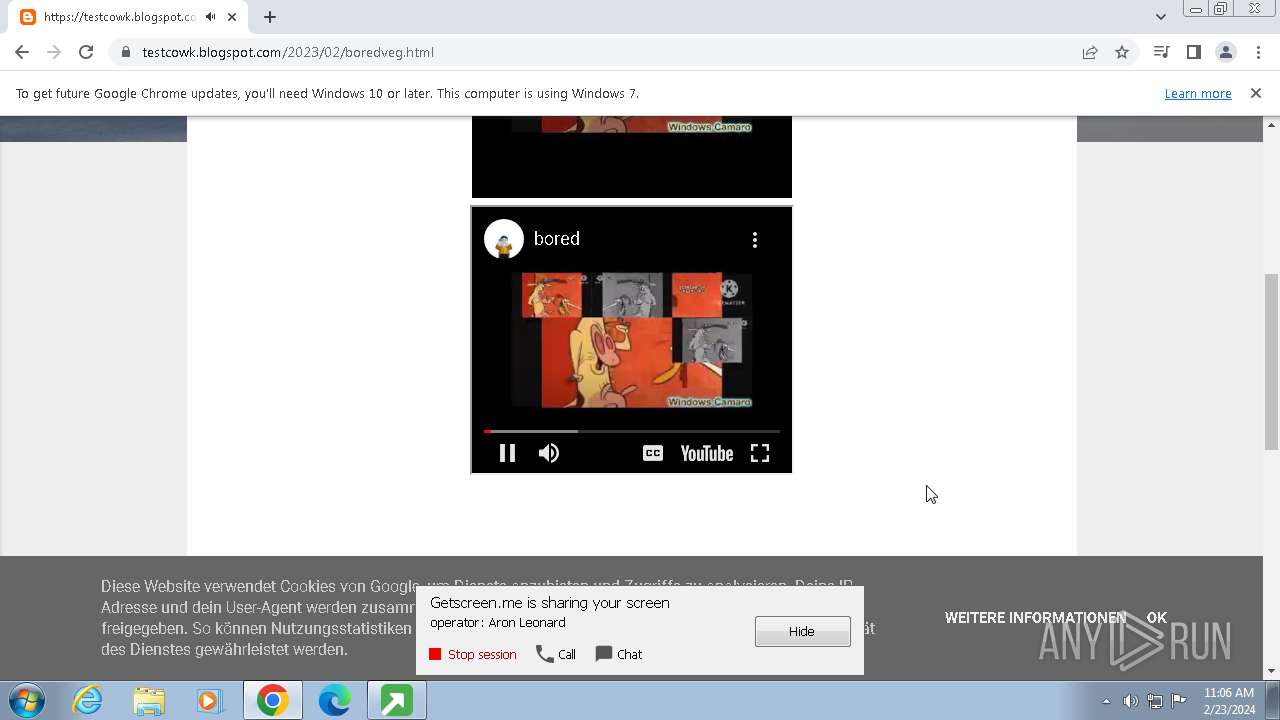Open the video's three-dot more menu

755,239
